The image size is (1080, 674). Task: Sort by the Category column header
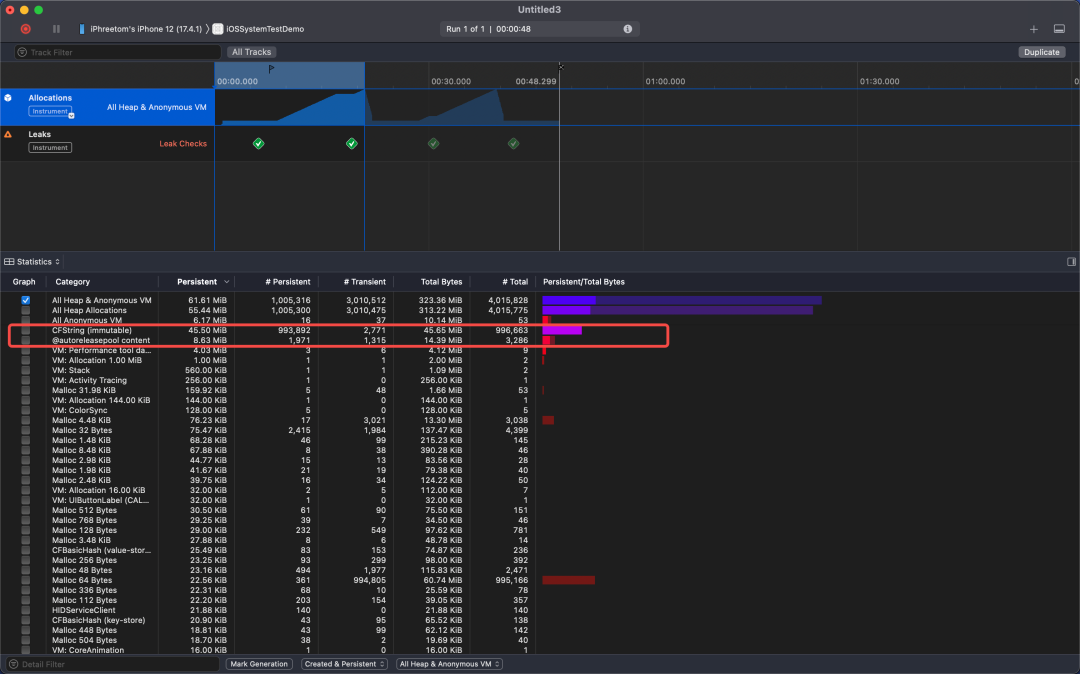pyautogui.click(x=72, y=282)
